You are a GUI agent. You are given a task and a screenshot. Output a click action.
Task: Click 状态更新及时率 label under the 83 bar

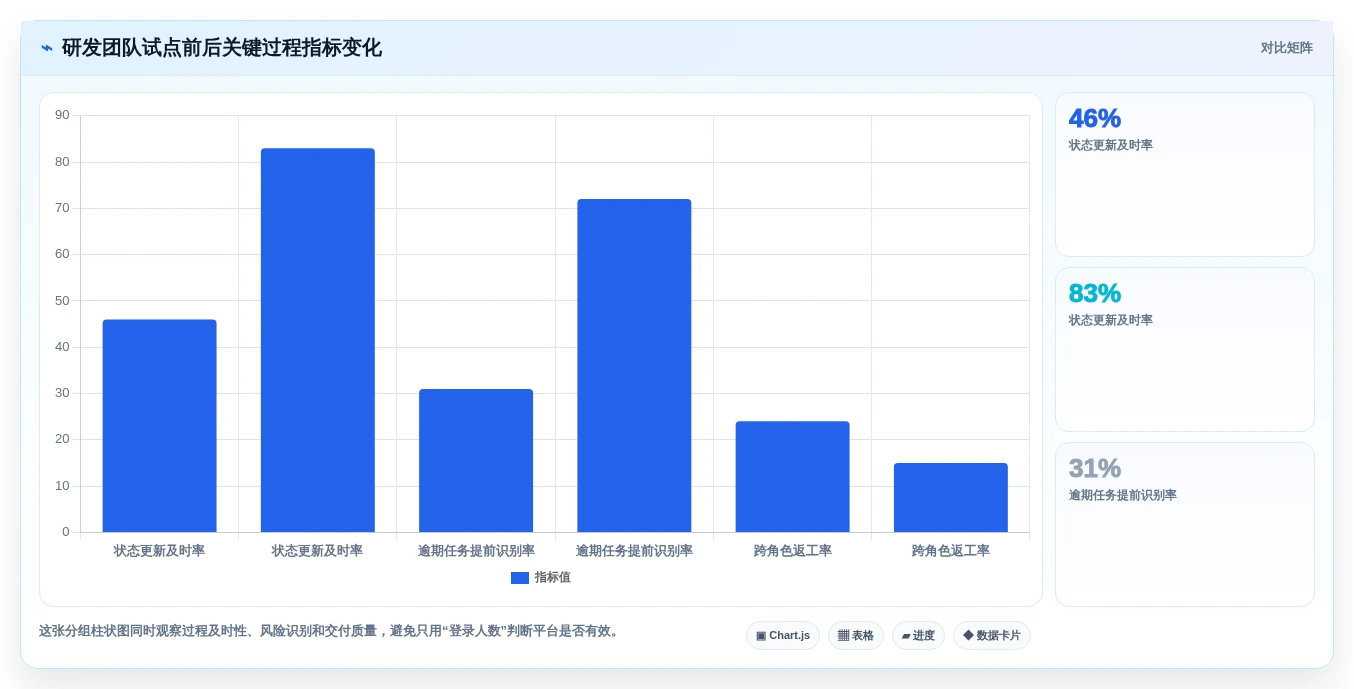(317, 551)
